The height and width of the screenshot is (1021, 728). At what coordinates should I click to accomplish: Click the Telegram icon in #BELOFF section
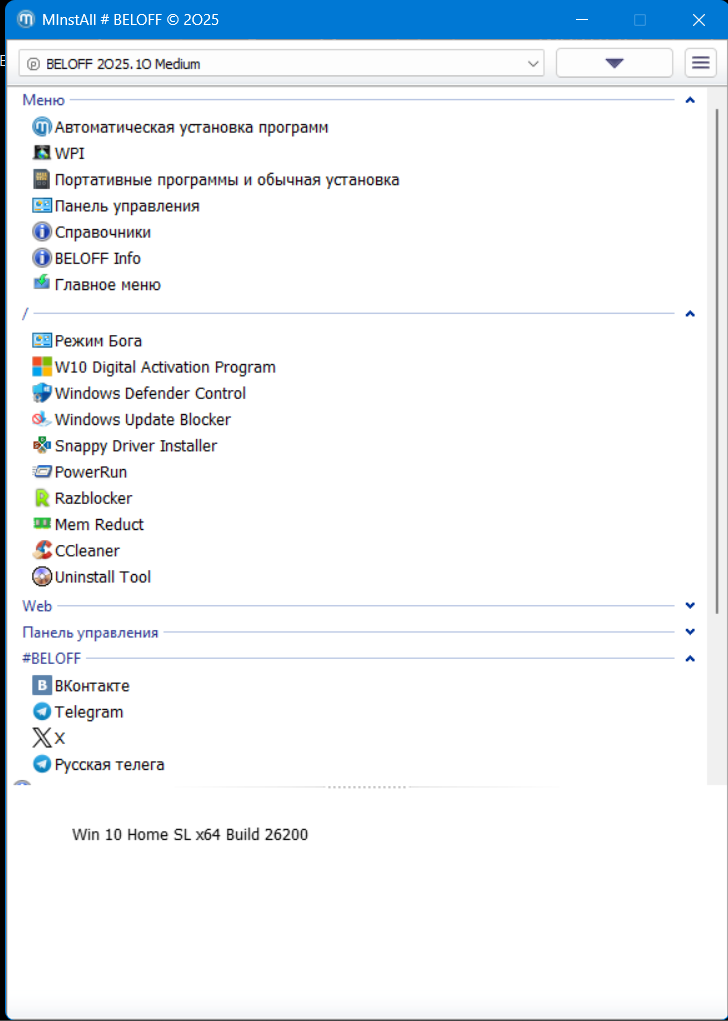point(42,712)
